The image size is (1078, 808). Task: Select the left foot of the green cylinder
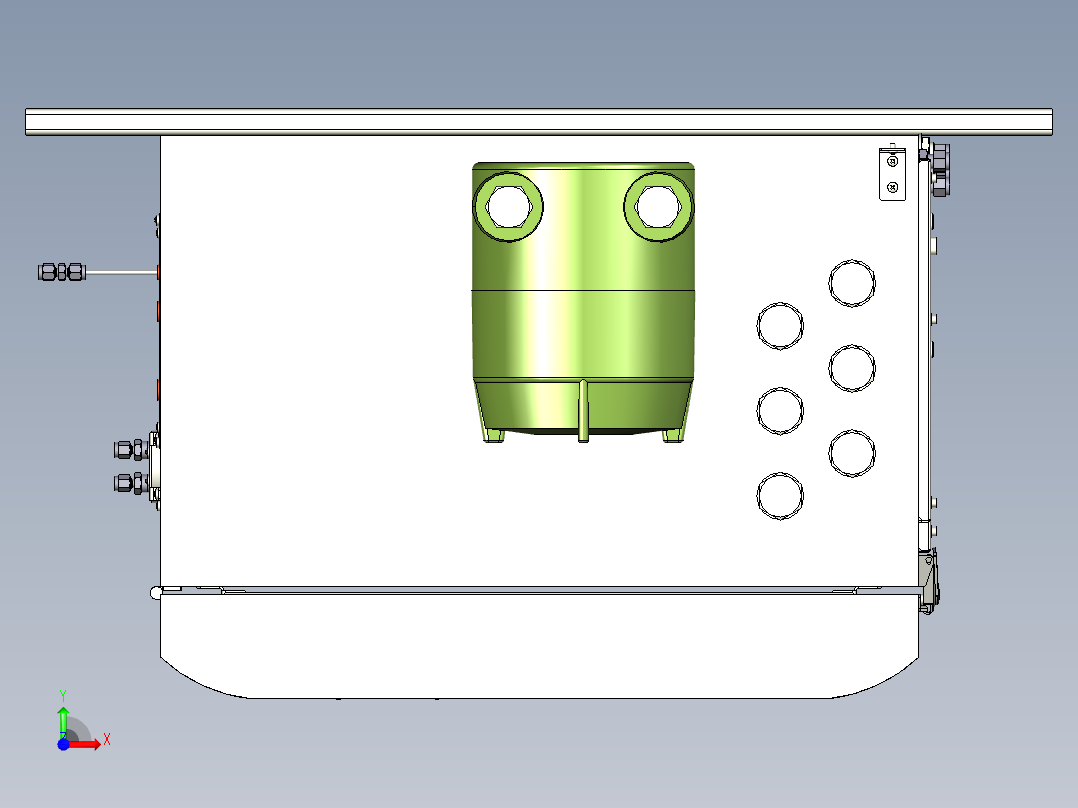pyautogui.click(x=494, y=435)
